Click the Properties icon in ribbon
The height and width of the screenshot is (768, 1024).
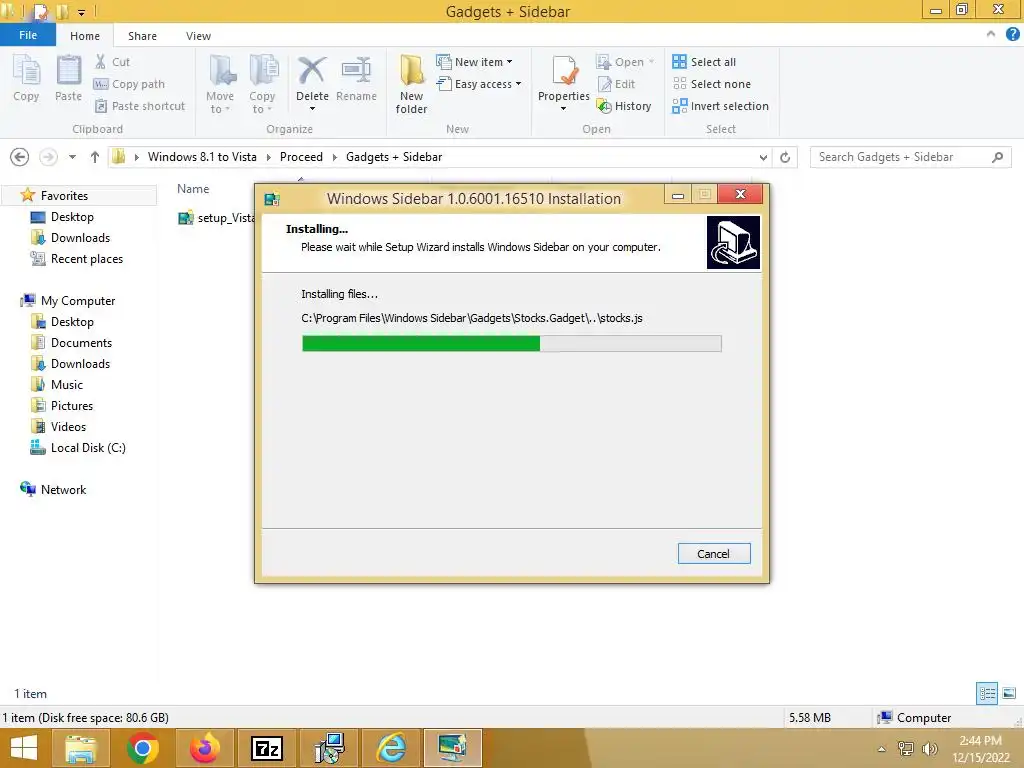coord(564,84)
